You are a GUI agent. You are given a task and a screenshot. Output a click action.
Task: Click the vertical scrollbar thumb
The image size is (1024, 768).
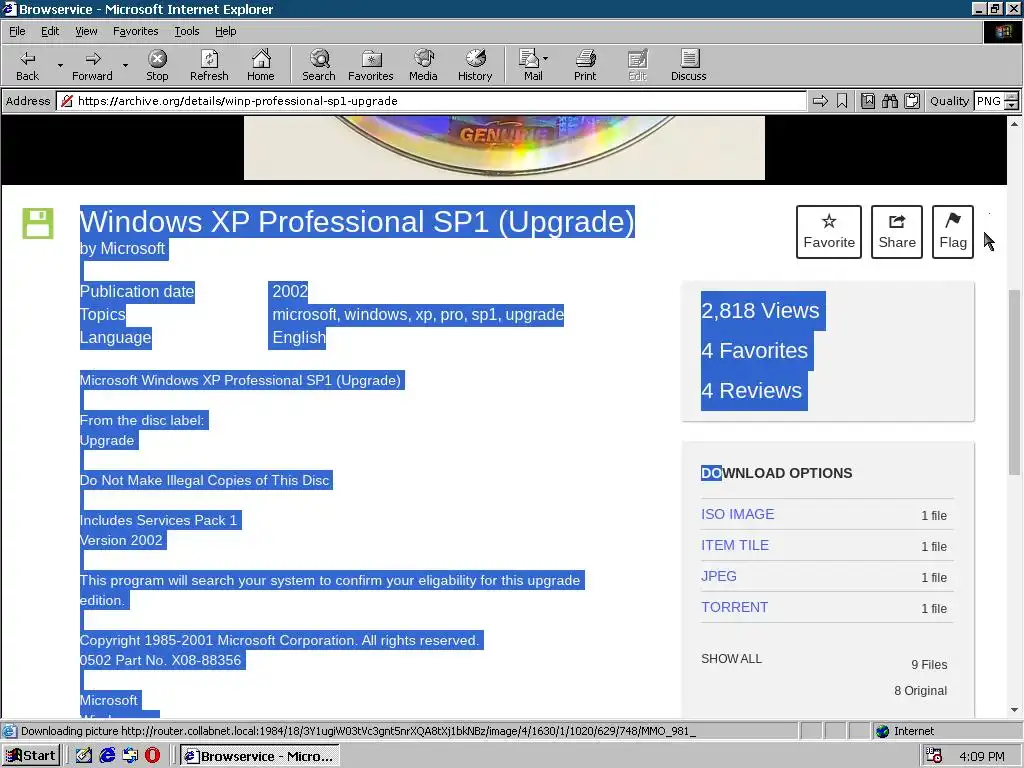click(x=1014, y=382)
